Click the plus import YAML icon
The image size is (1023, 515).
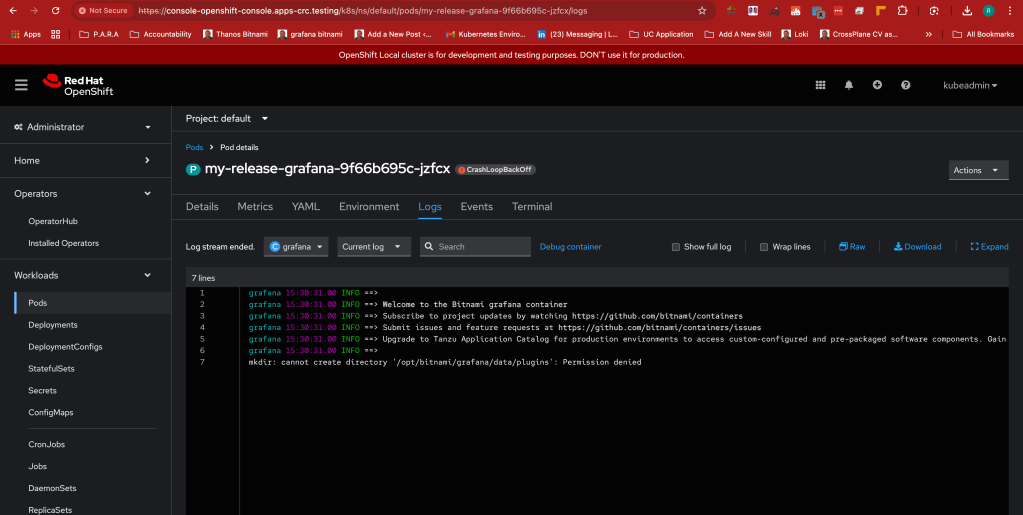point(877,85)
